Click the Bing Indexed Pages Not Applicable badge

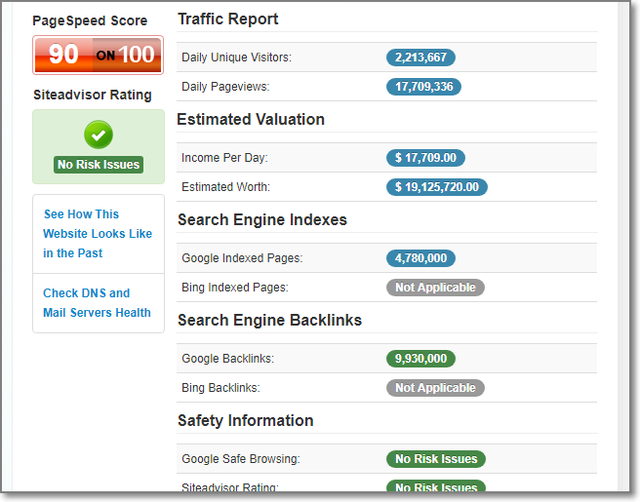pos(435,288)
